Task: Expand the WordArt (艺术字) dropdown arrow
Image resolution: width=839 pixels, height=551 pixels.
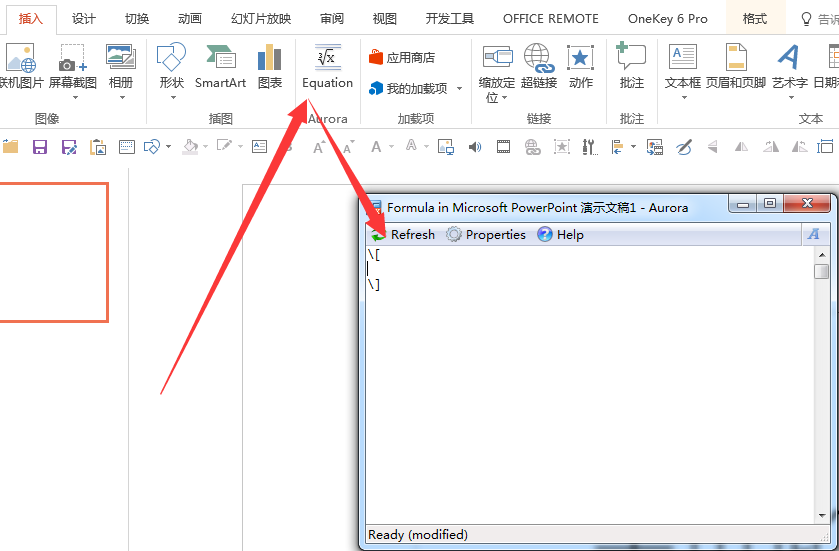Action: point(791,97)
